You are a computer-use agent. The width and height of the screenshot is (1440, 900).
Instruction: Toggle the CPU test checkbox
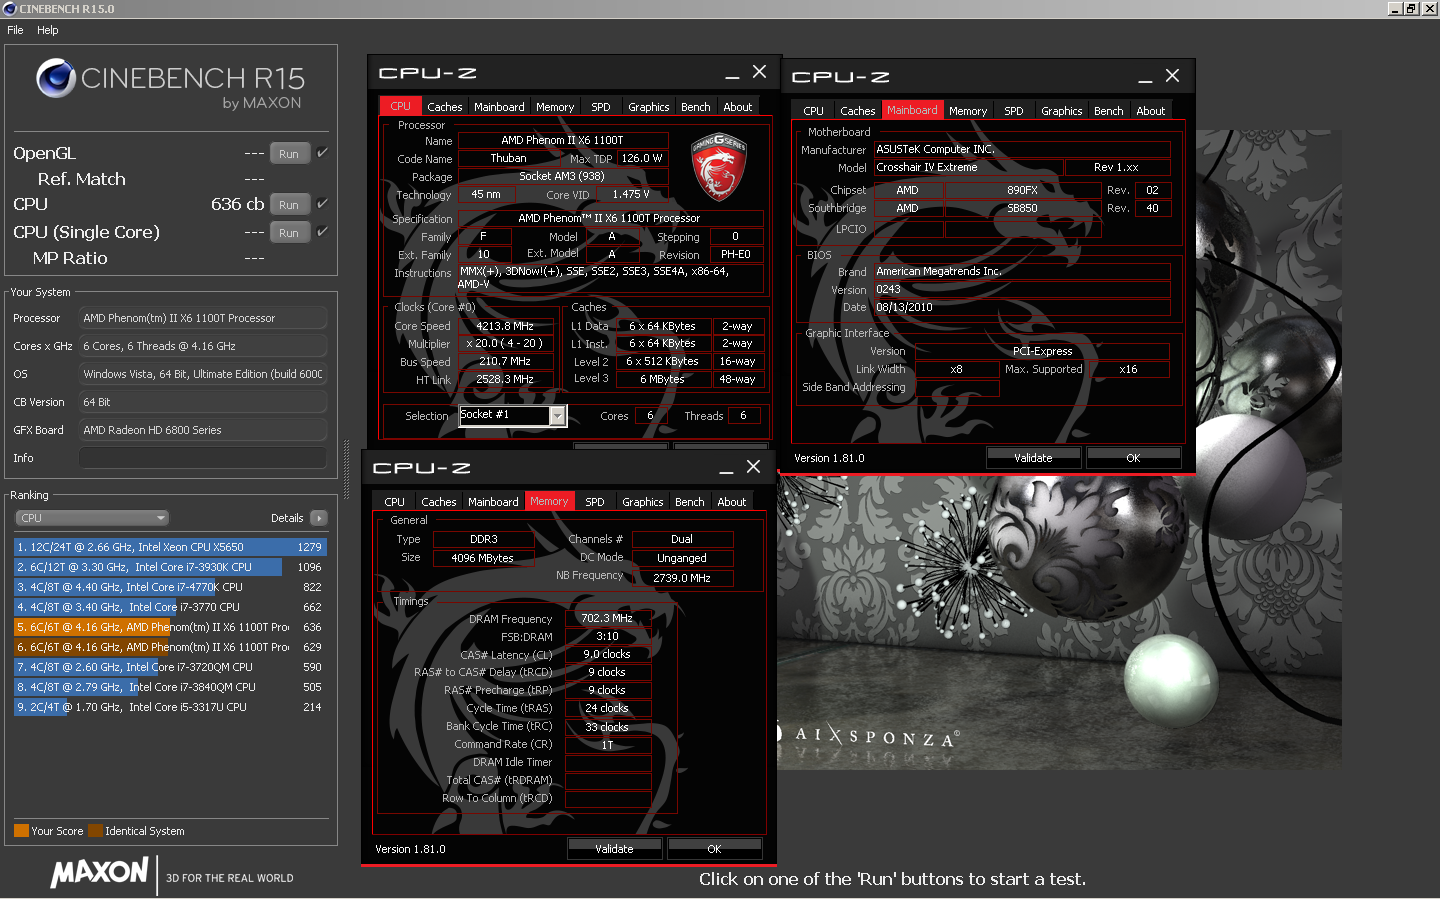(322, 204)
